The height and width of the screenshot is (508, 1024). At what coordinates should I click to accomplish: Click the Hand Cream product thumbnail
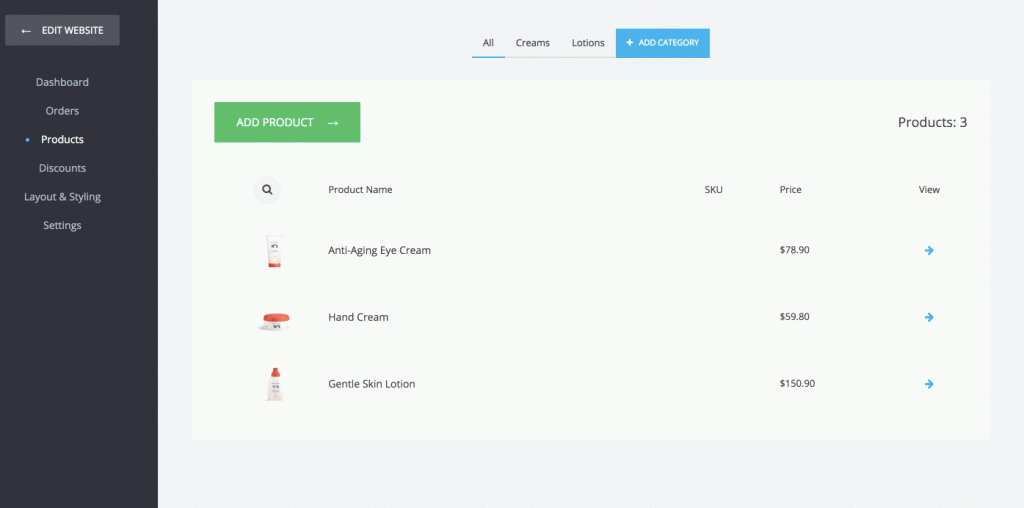coord(274,319)
